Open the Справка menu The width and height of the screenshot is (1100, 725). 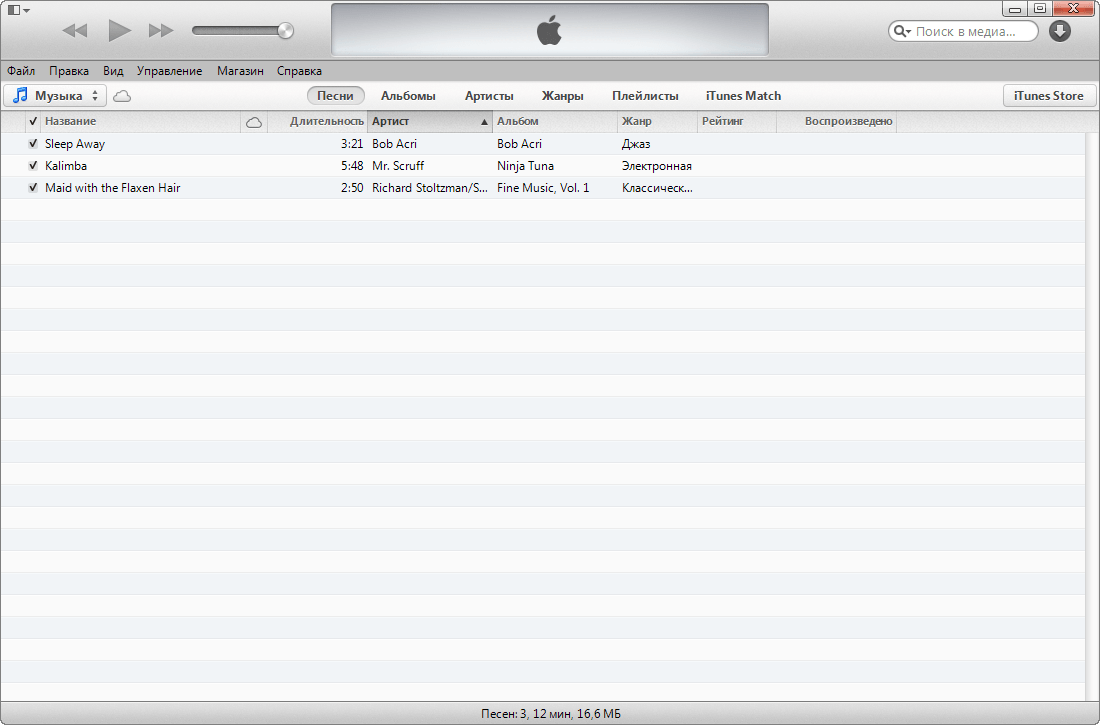pos(300,71)
